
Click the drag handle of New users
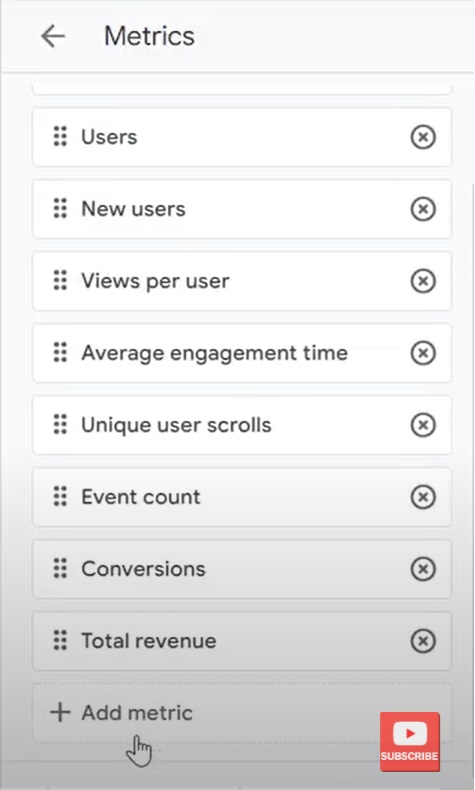60,209
